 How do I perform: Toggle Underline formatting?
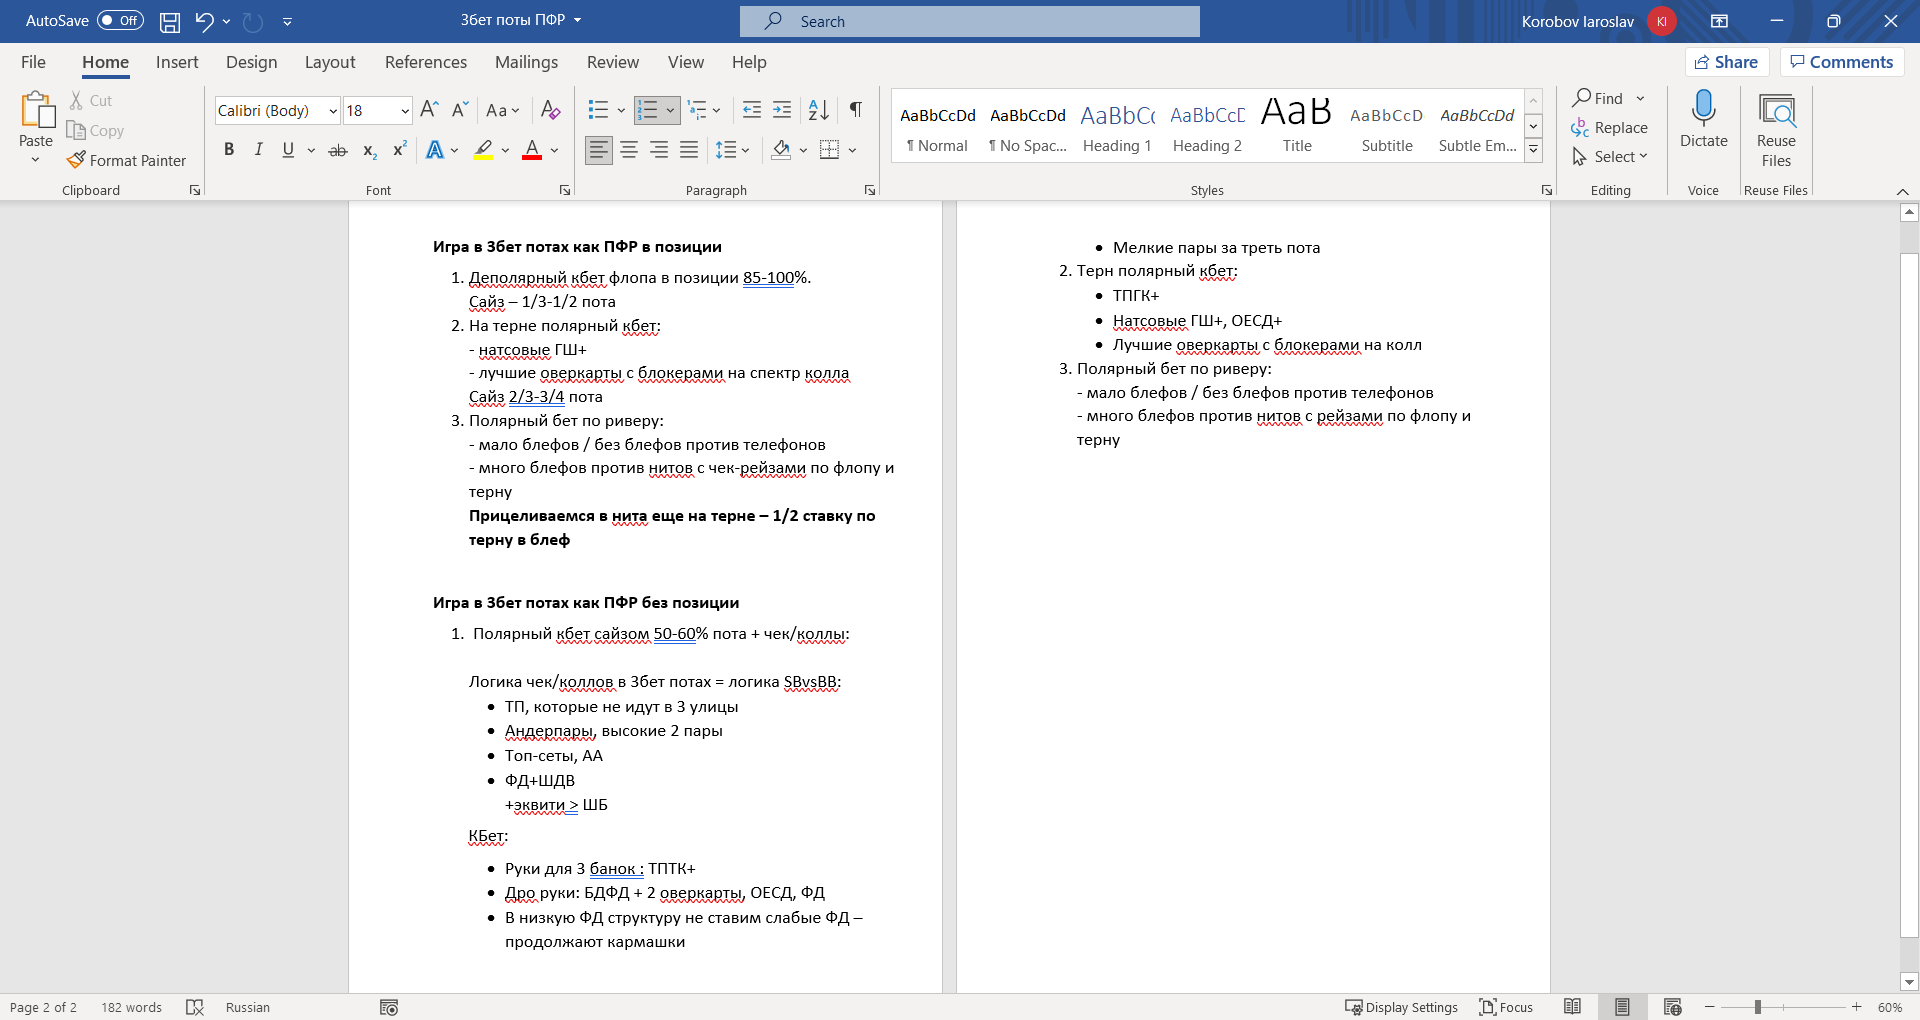pyautogui.click(x=288, y=150)
